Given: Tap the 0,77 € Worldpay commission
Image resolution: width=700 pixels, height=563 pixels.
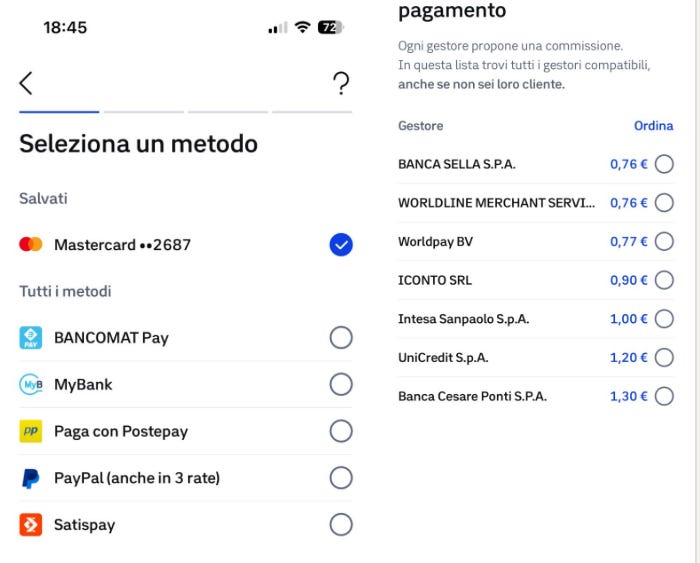Looking at the screenshot, I should tap(629, 242).
